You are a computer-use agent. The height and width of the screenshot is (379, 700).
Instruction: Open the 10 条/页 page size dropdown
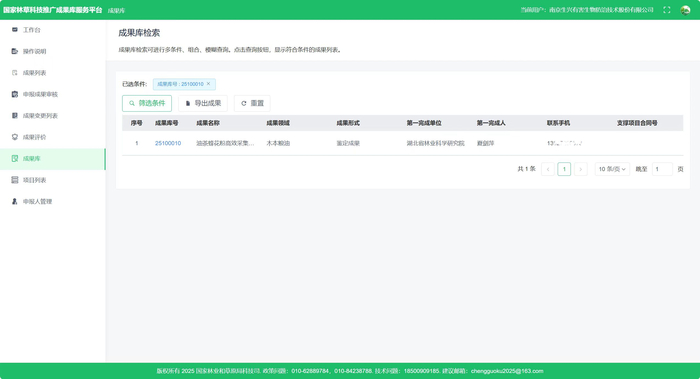pos(612,169)
